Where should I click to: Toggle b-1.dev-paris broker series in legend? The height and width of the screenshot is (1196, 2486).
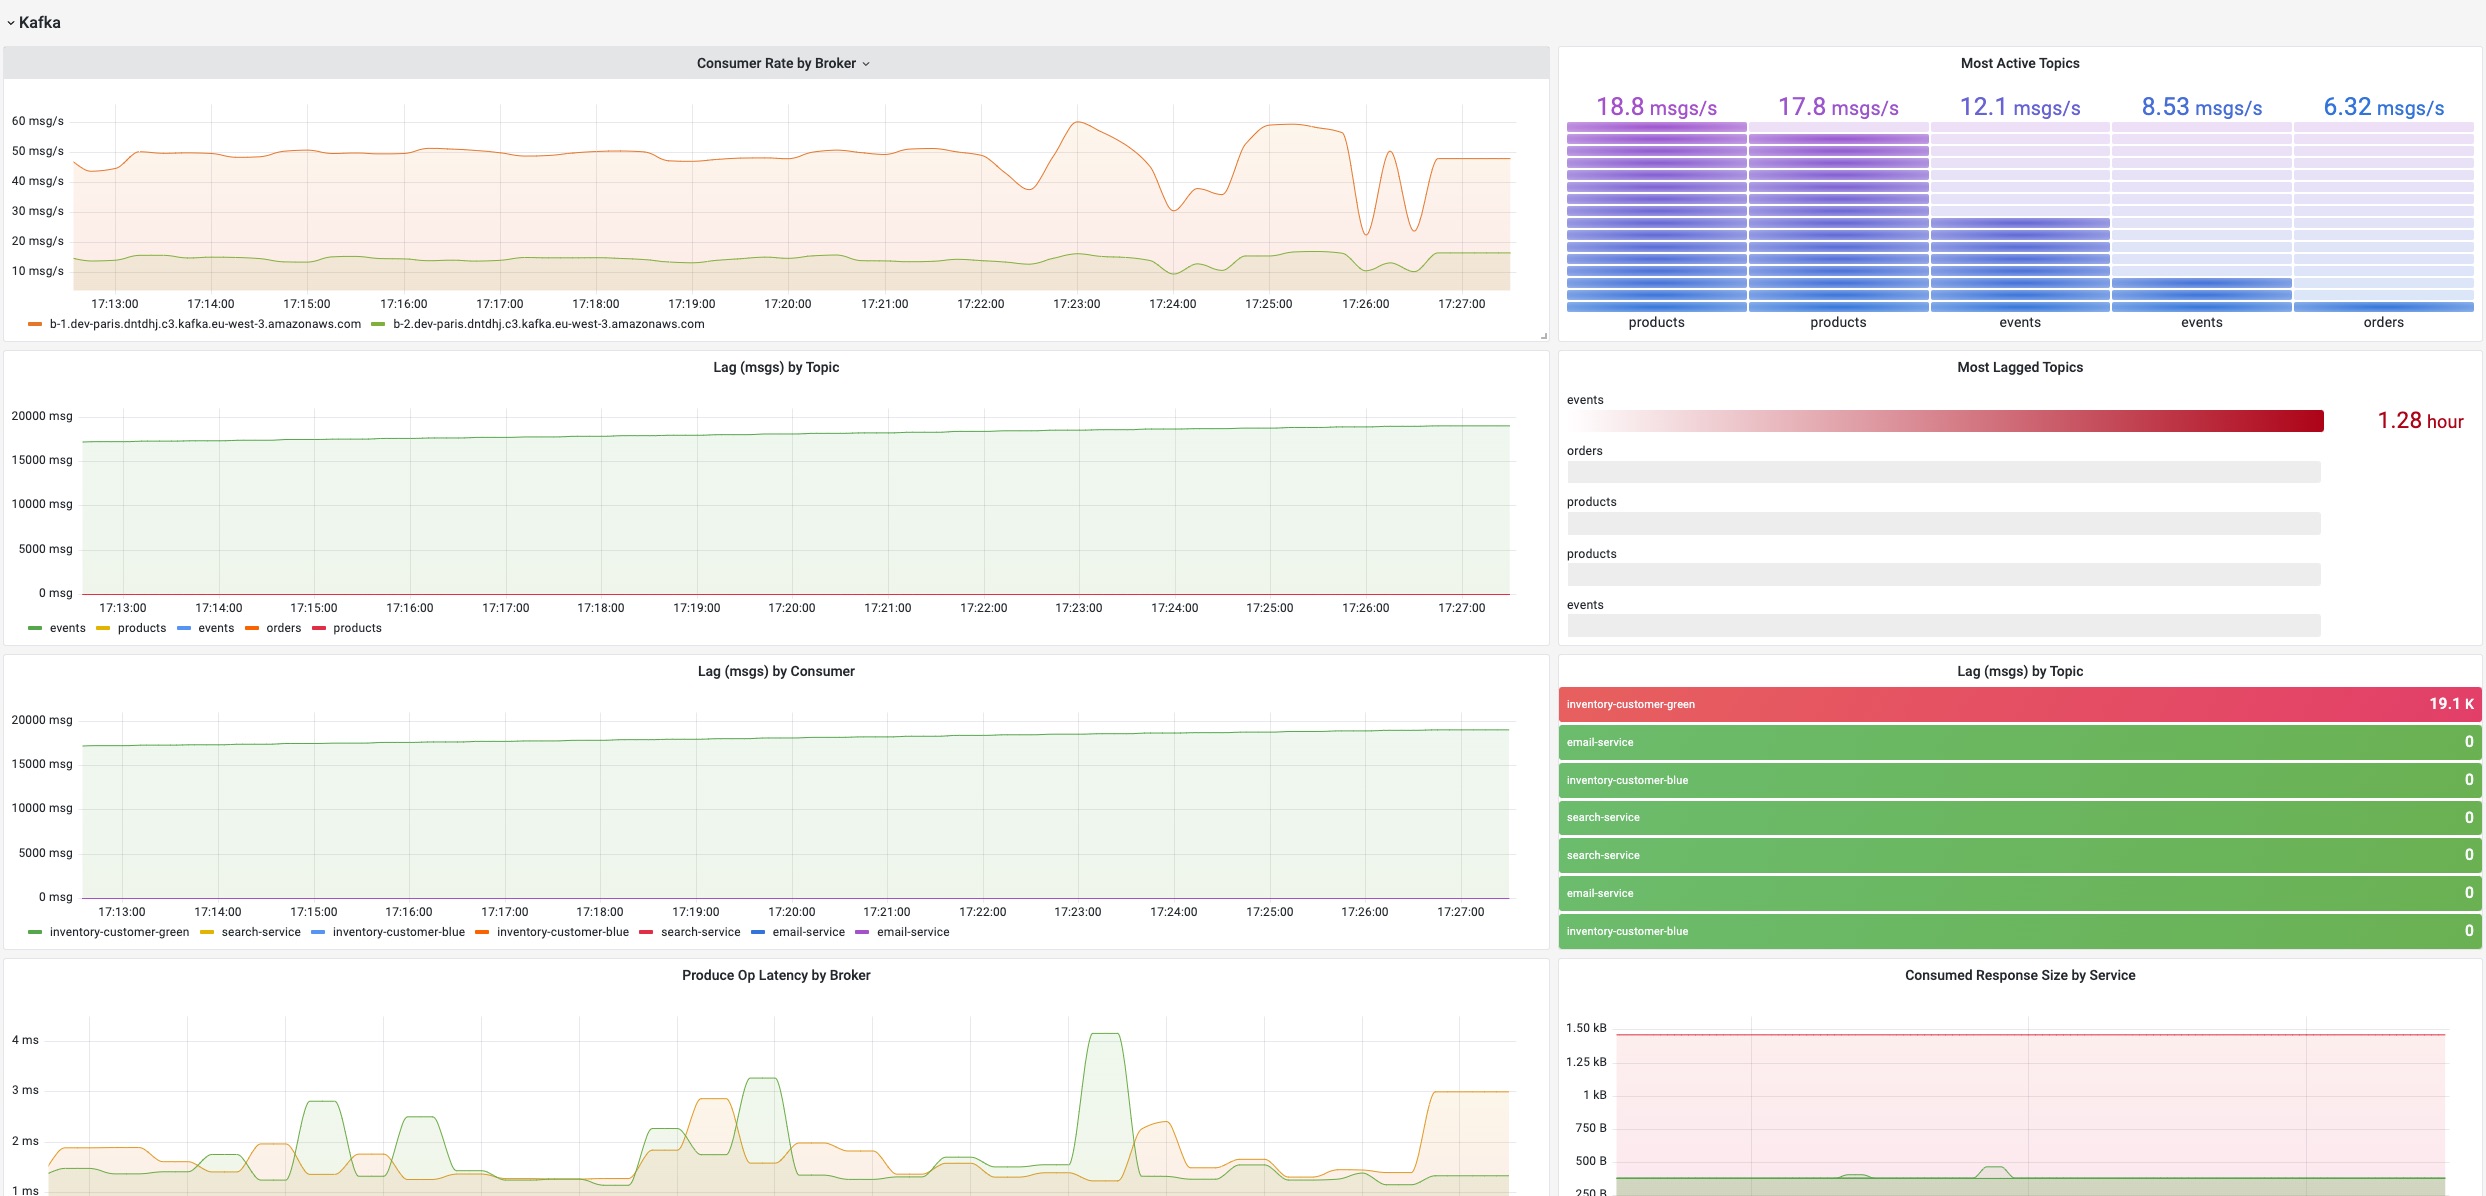pos(205,324)
